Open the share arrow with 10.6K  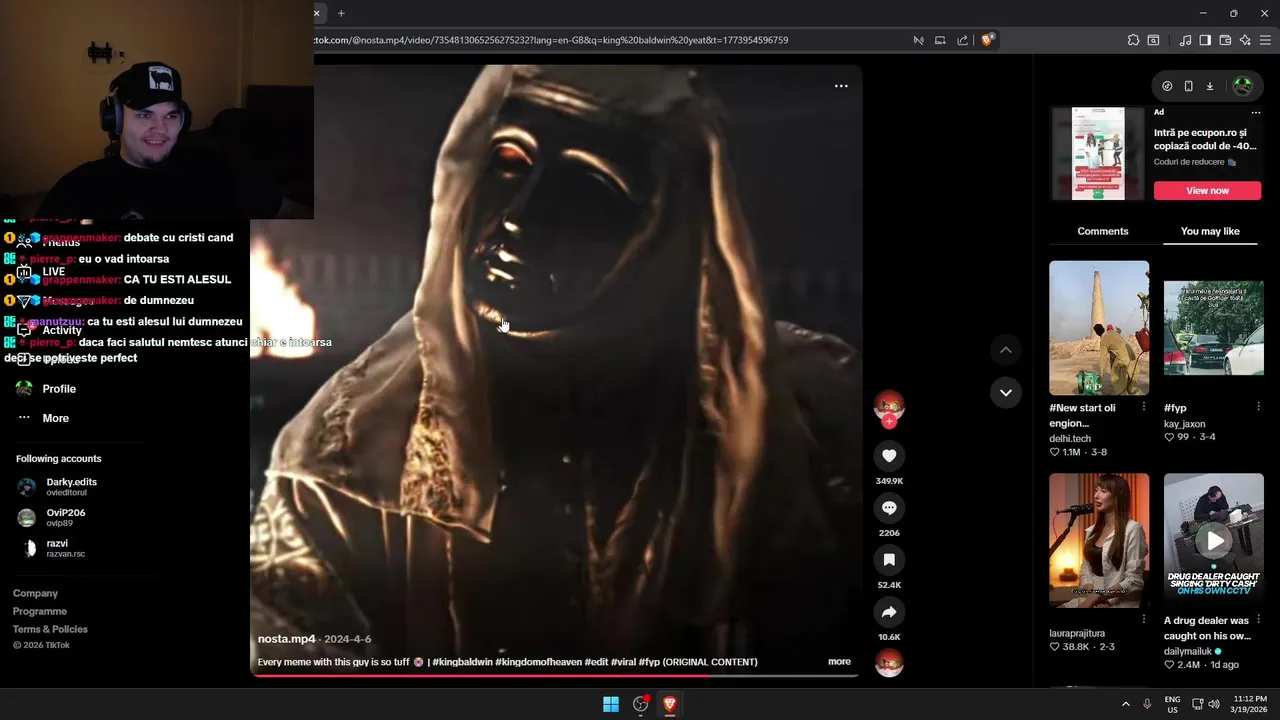(889, 612)
